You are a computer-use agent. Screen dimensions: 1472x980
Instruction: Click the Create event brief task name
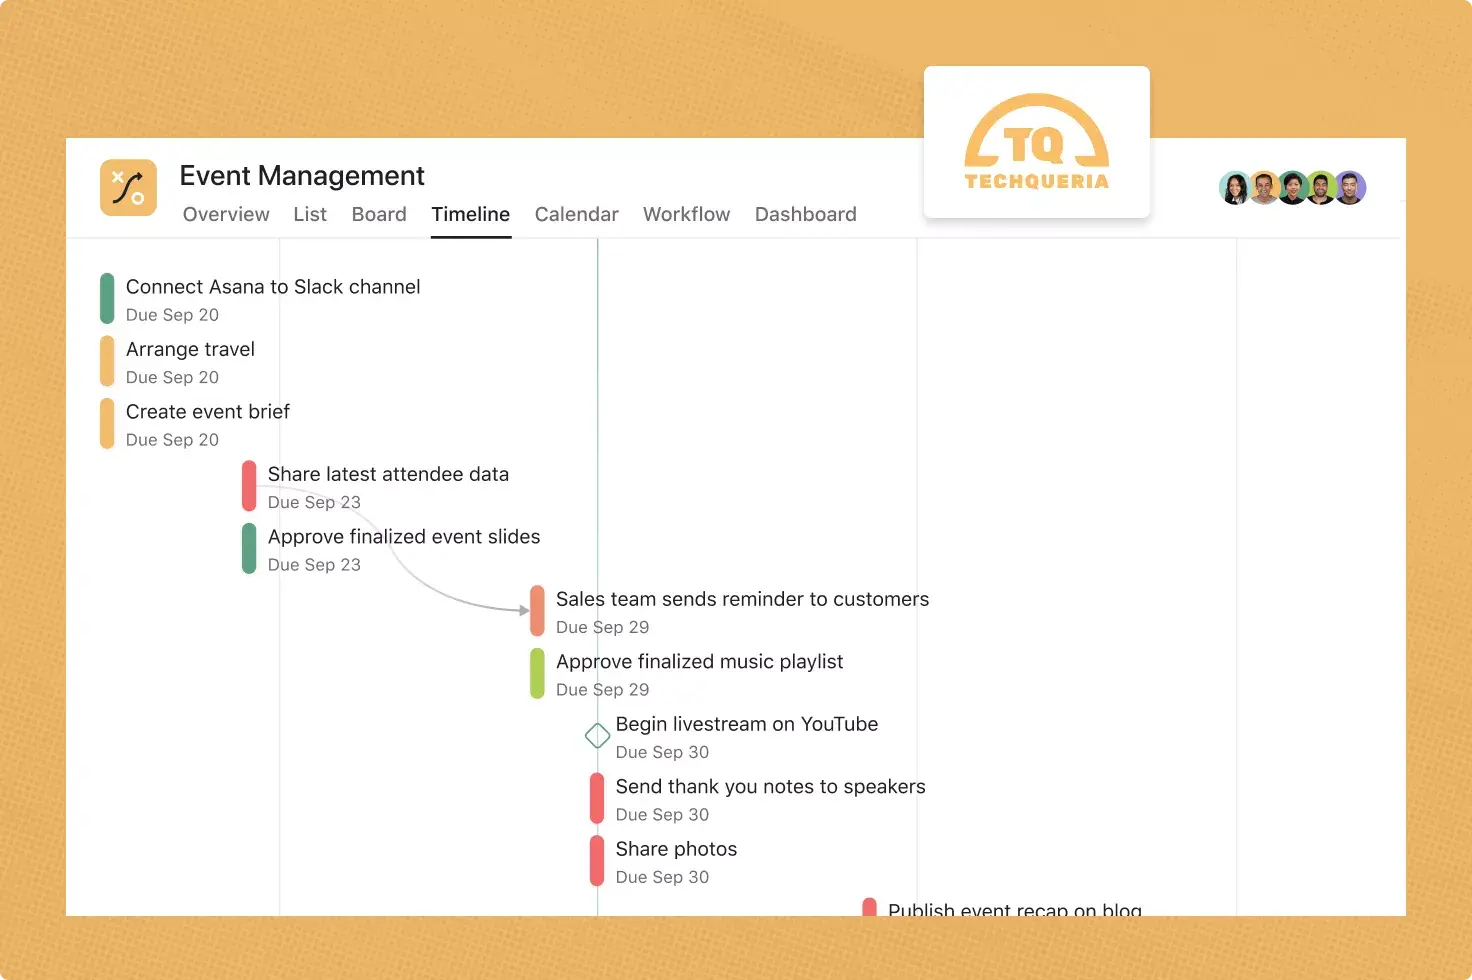207,411
